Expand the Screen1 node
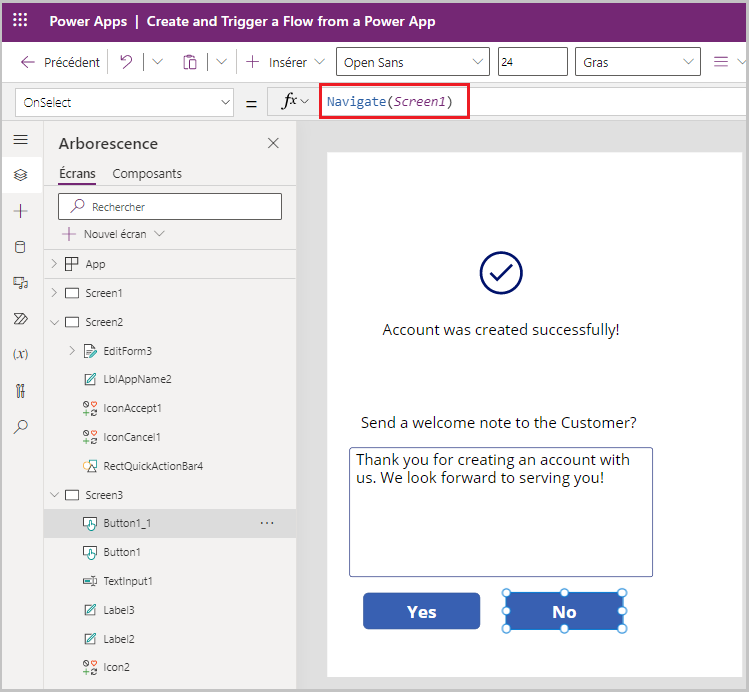Screen dimensions: 749x692 pyautogui.click(x=54, y=293)
